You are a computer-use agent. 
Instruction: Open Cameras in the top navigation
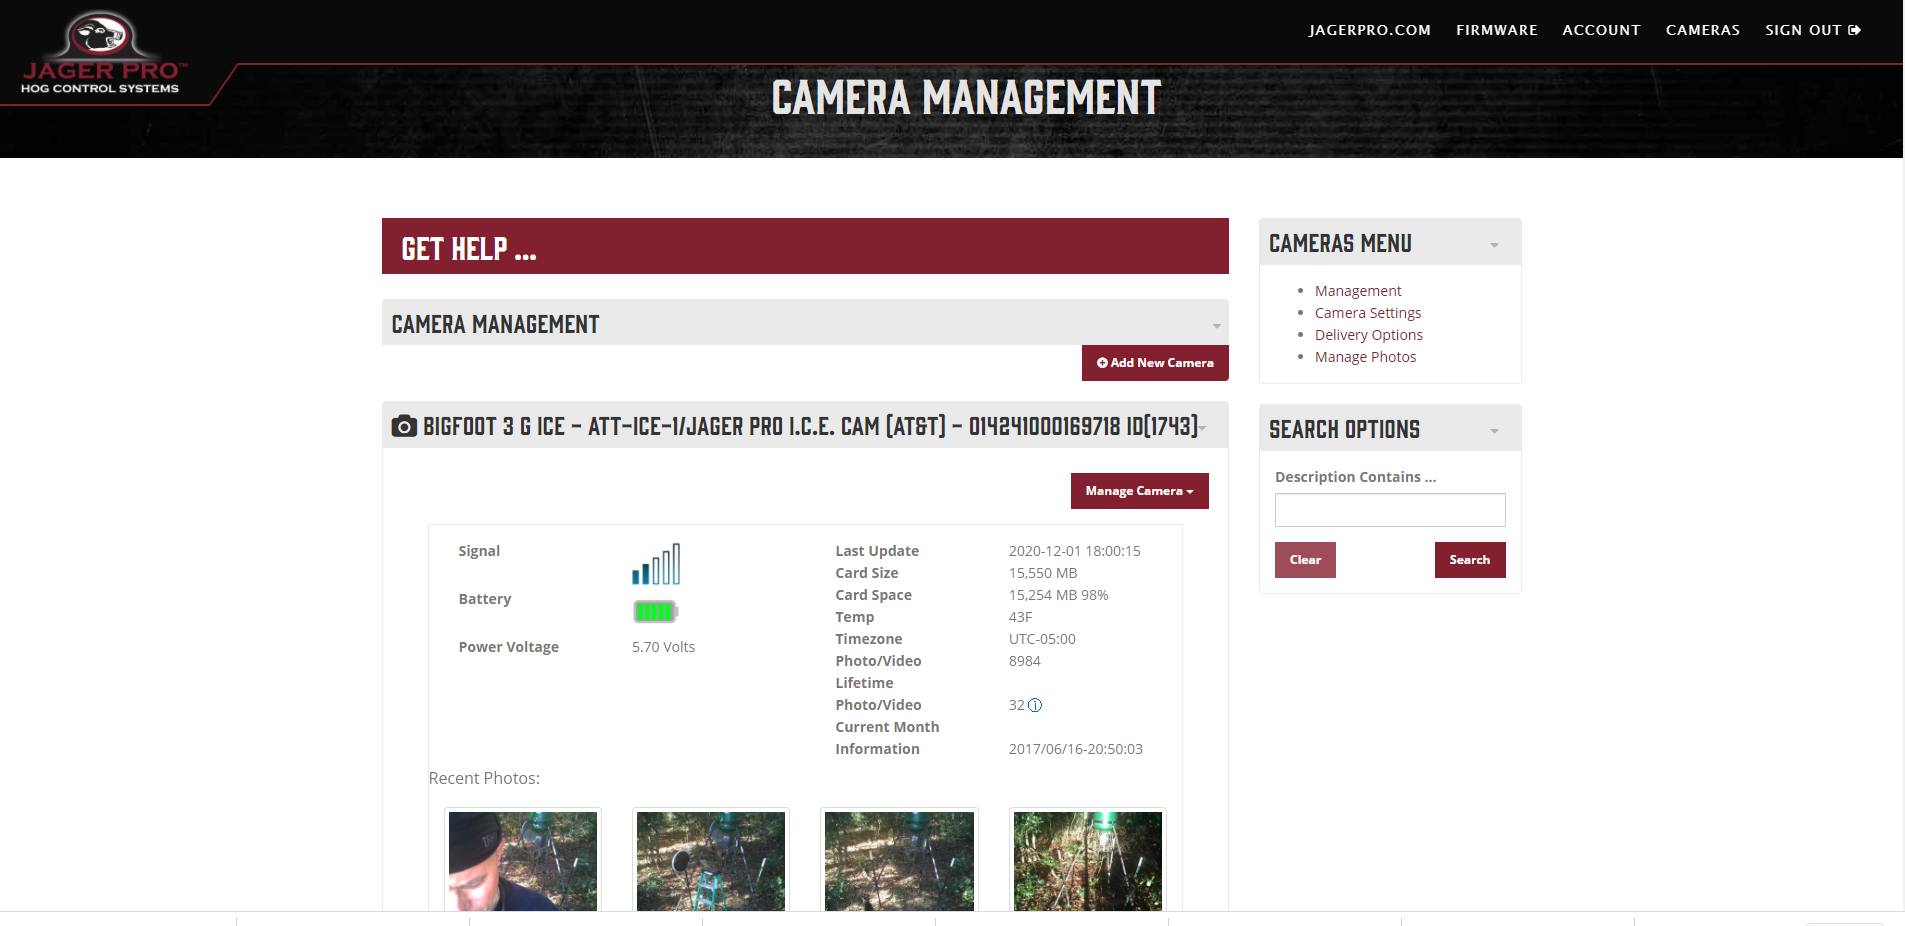(x=1702, y=30)
